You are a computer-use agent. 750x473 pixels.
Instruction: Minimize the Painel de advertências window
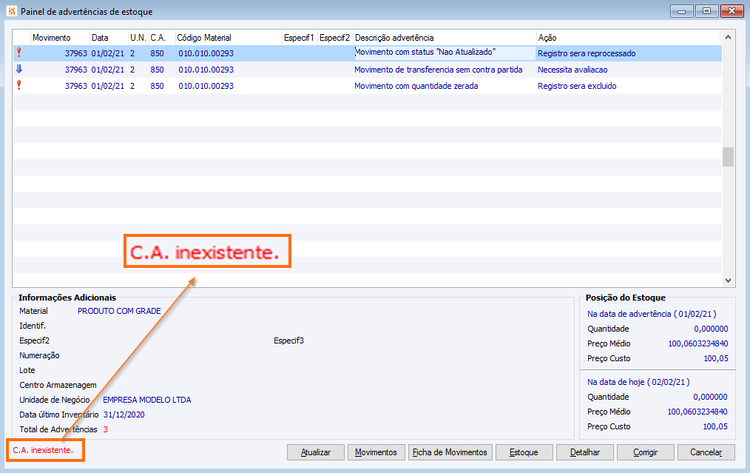tap(682, 11)
